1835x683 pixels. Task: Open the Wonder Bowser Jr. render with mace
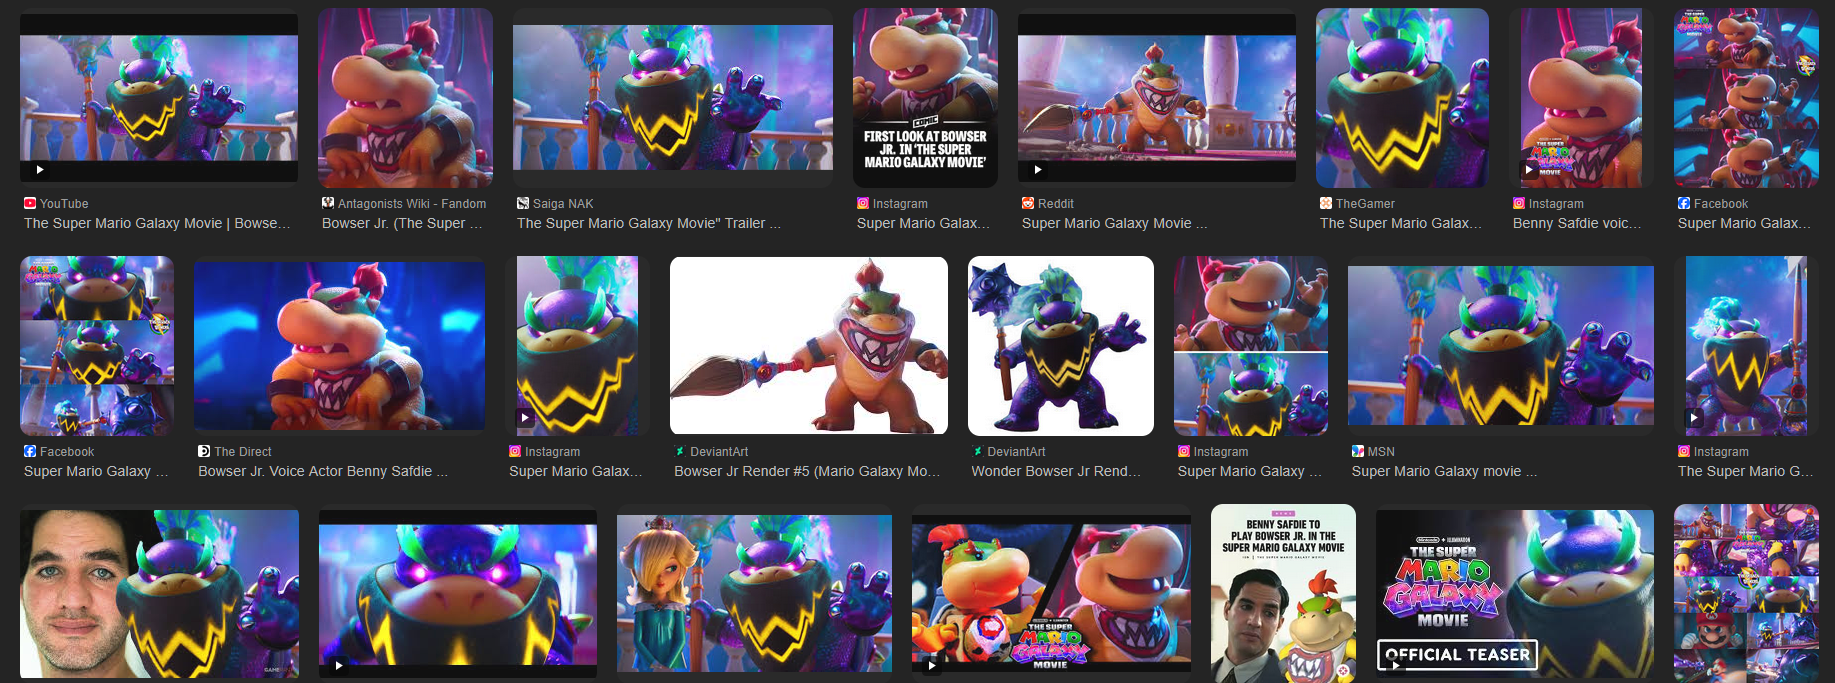[x=1061, y=346]
